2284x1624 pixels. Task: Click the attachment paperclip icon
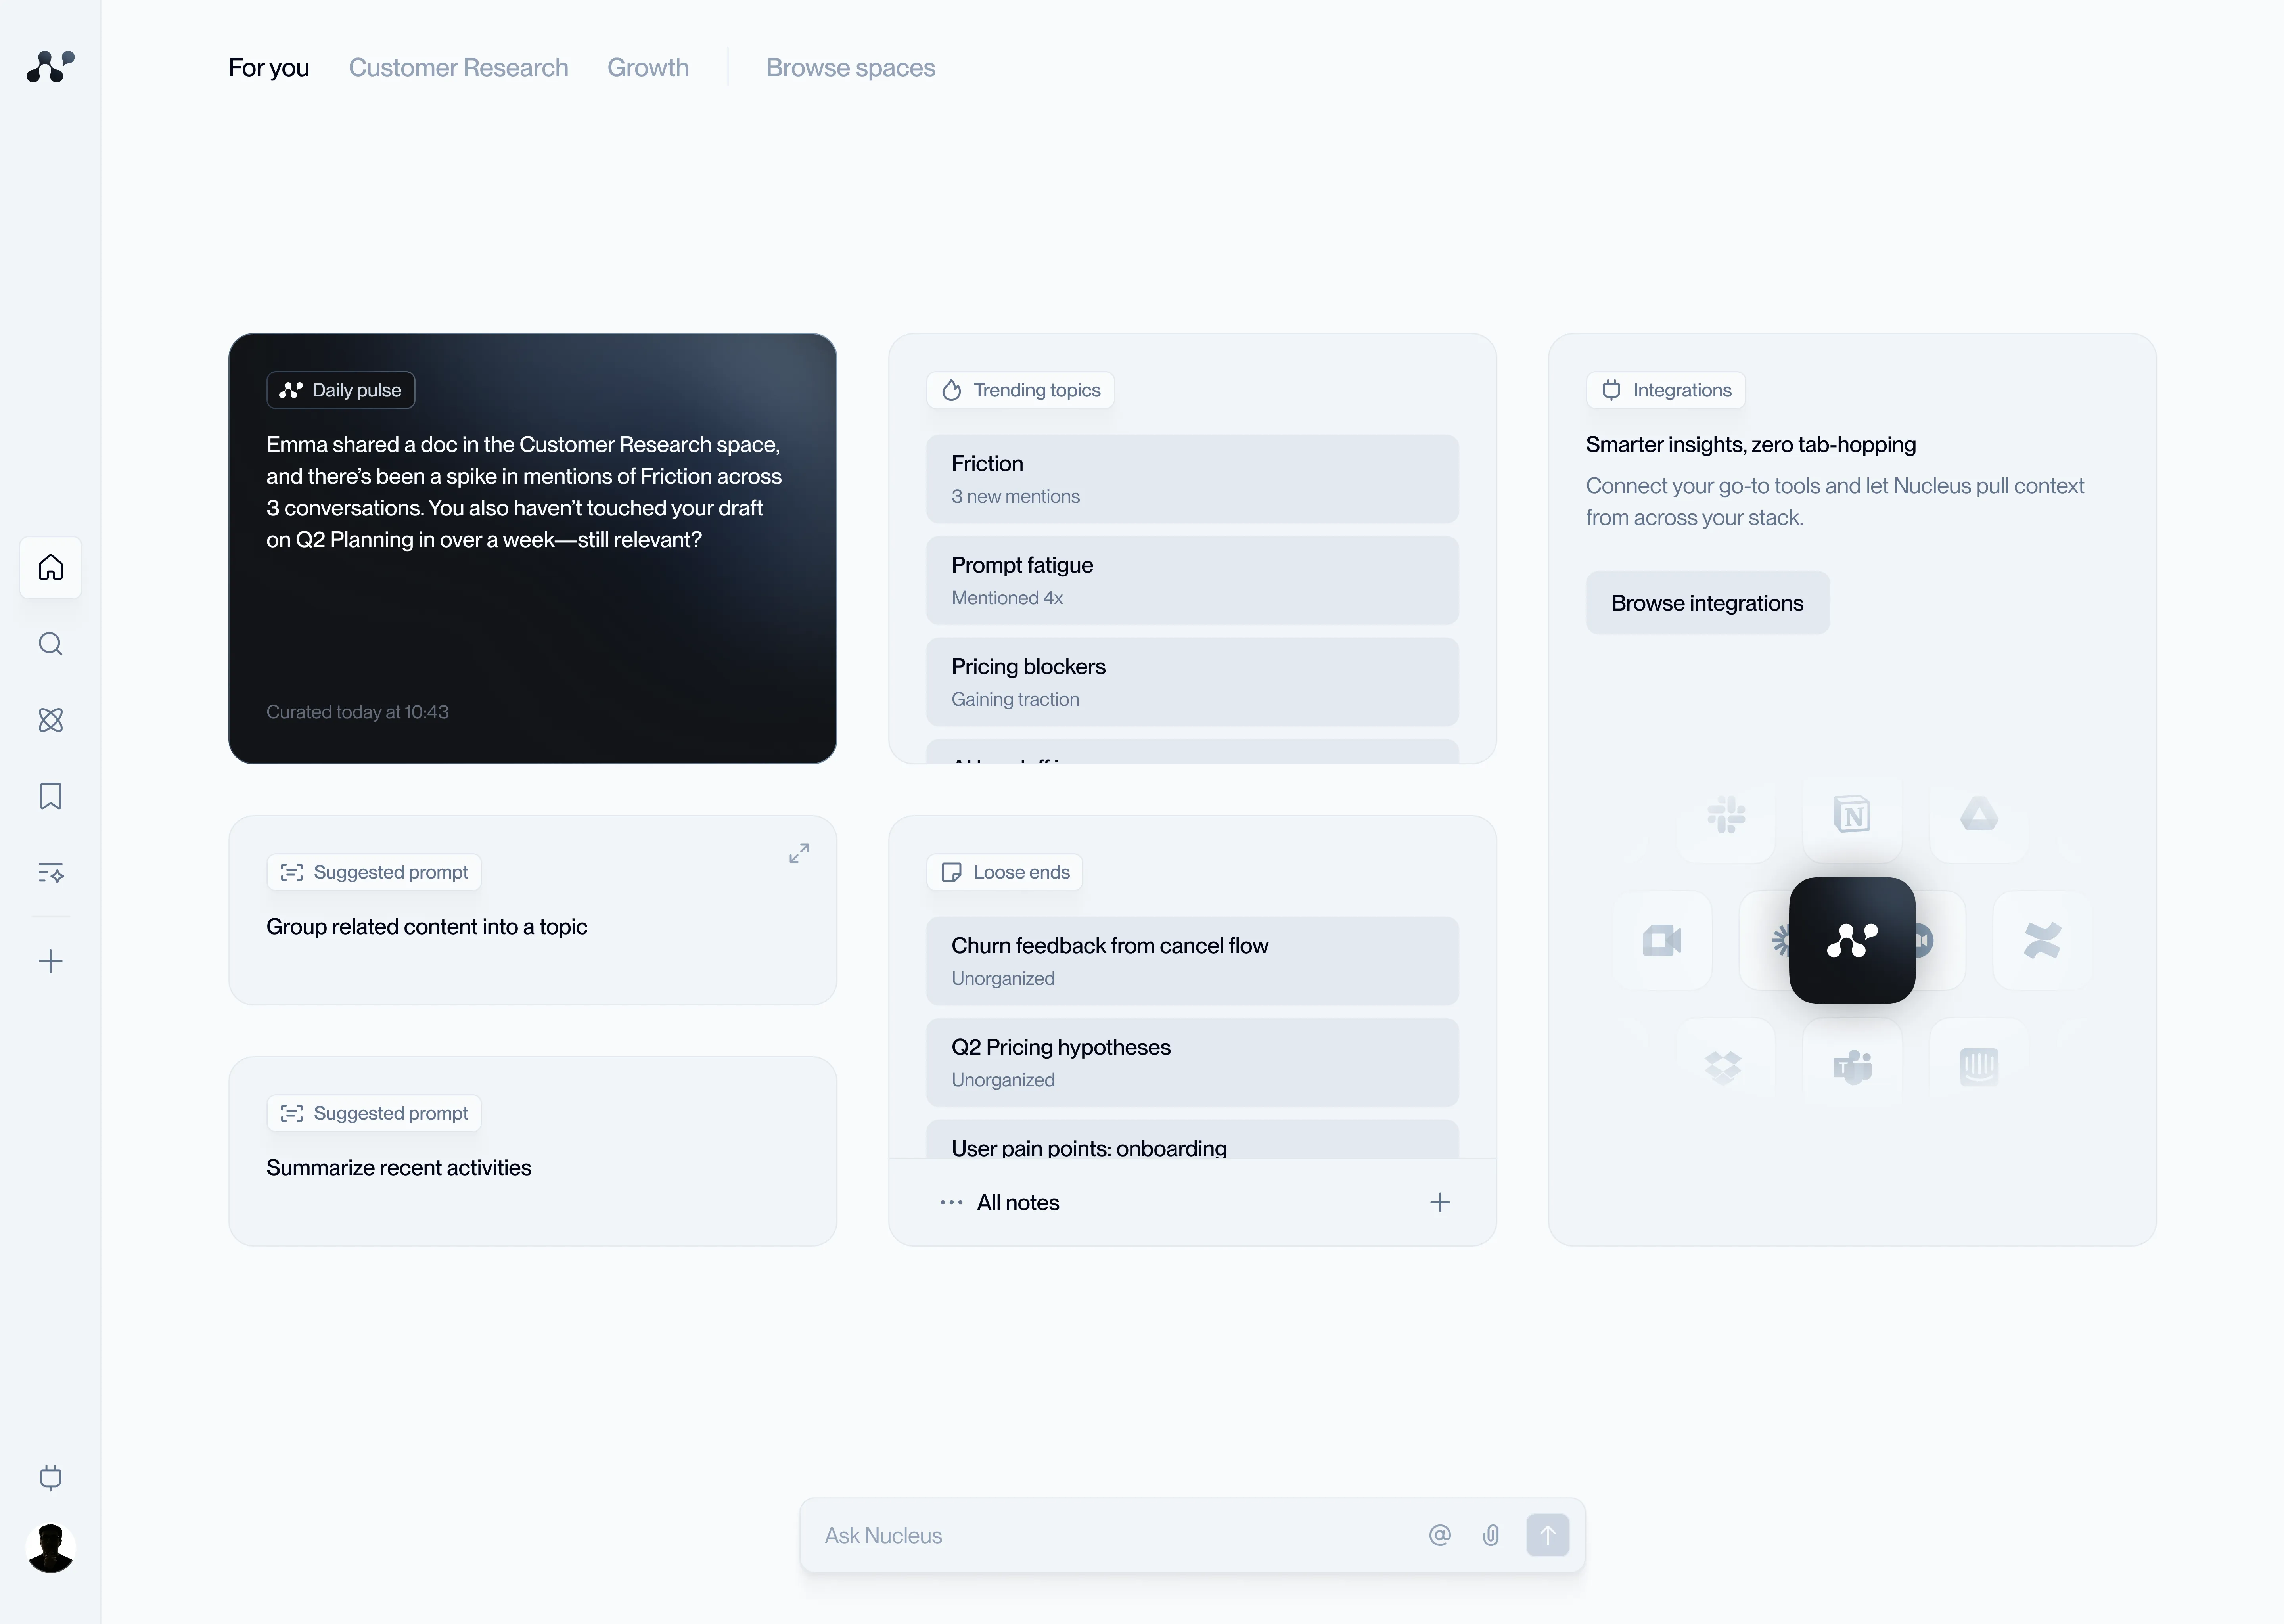(1491, 1535)
